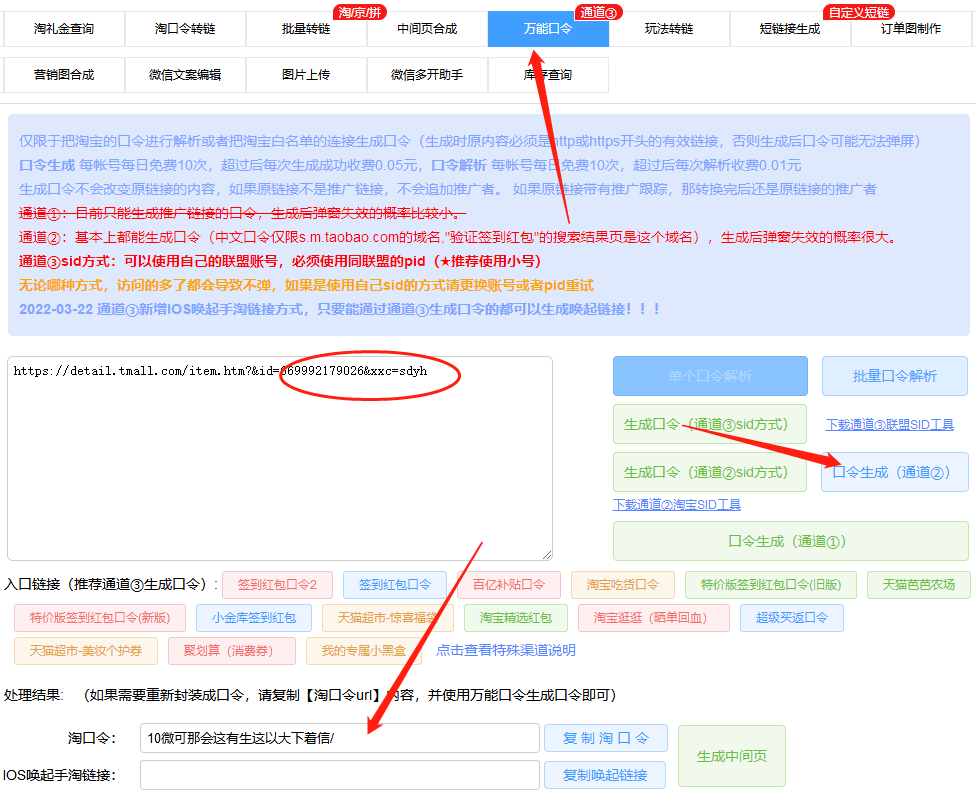This screenshot has width=976, height=810.
Task: Click 生成口令（通道②sid方式）button
Action: point(710,472)
